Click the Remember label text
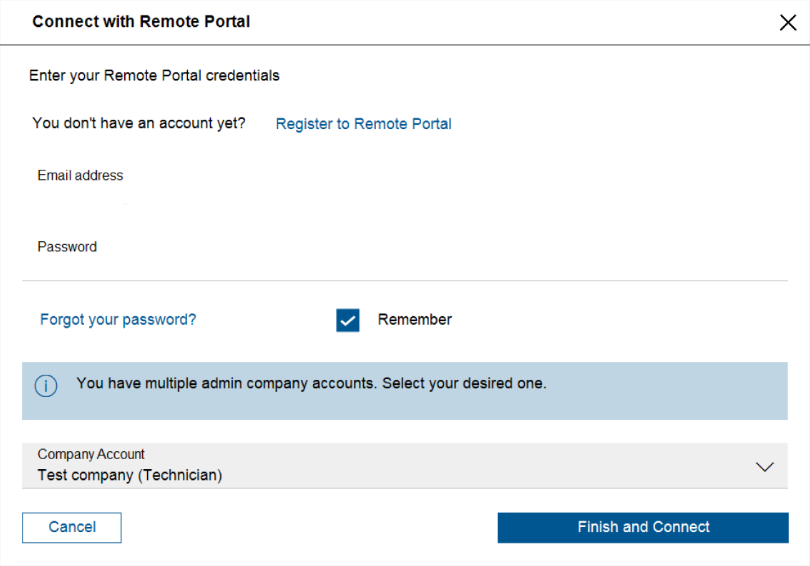 click(414, 320)
